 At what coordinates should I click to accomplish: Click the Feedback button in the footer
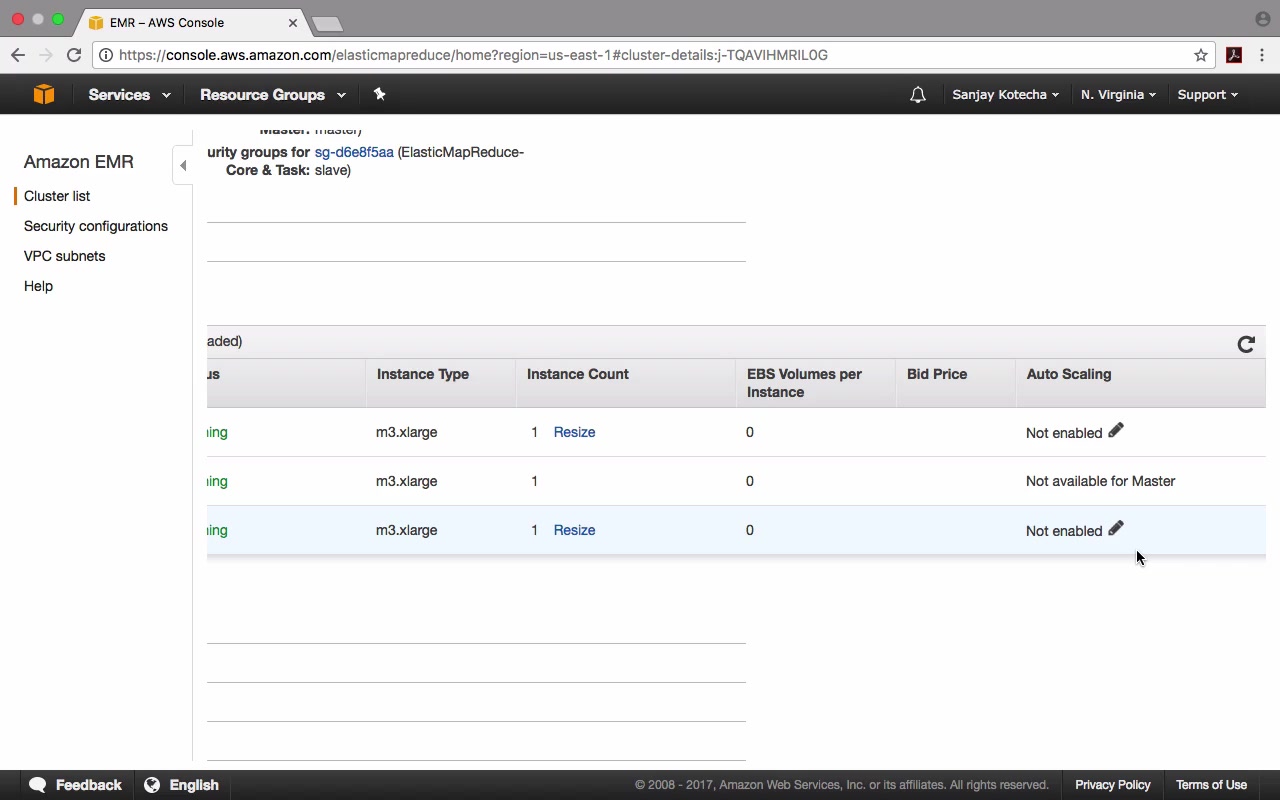pos(76,785)
